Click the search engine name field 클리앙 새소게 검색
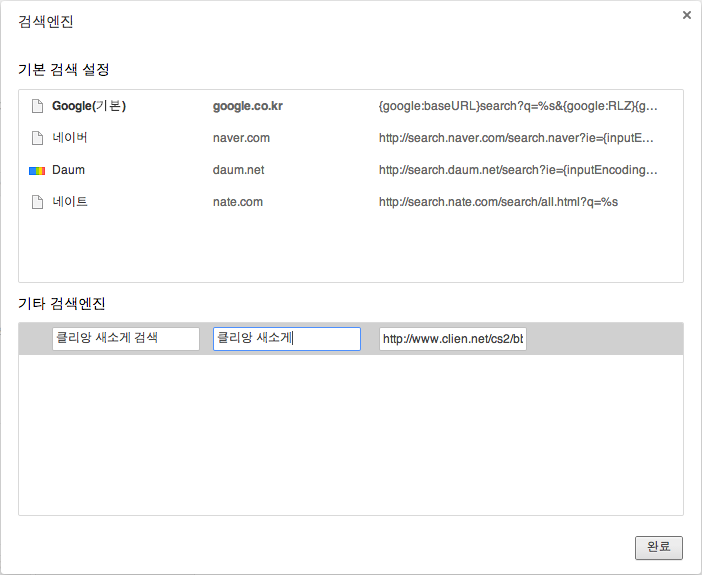The height and width of the screenshot is (575, 702). (x=126, y=339)
